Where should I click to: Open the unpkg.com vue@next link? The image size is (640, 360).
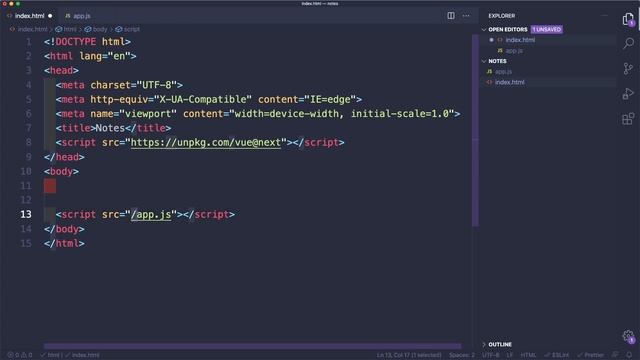click(x=206, y=142)
